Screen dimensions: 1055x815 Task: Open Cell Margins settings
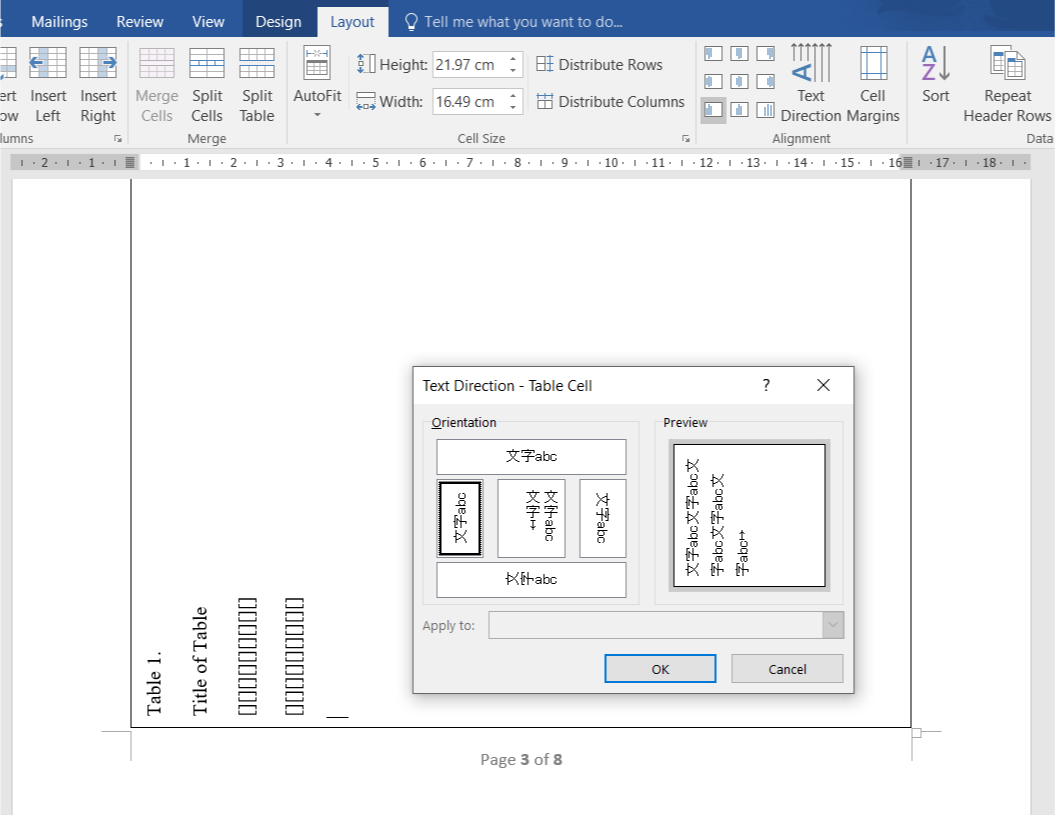click(x=873, y=83)
